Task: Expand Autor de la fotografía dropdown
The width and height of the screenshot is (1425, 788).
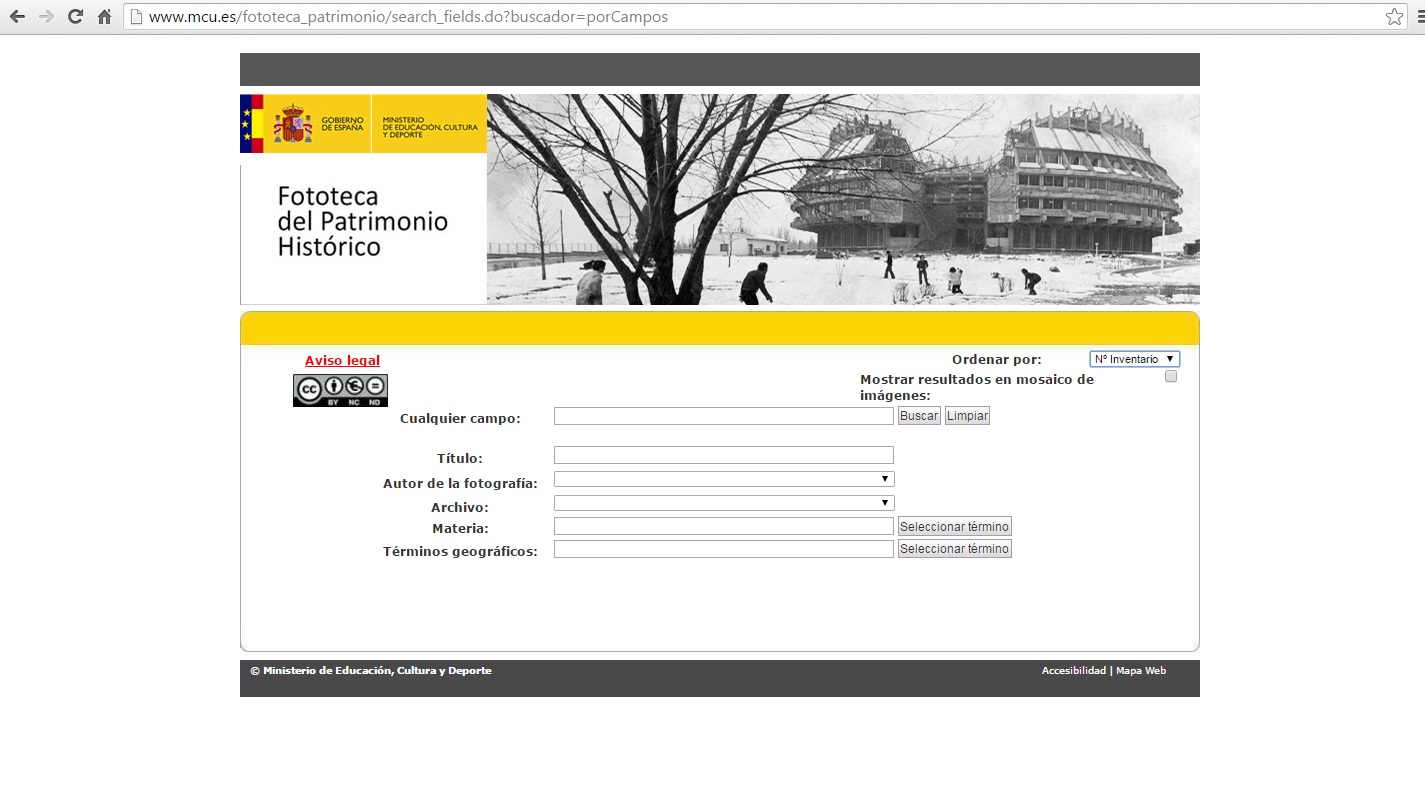Action: [x=724, y=480]
